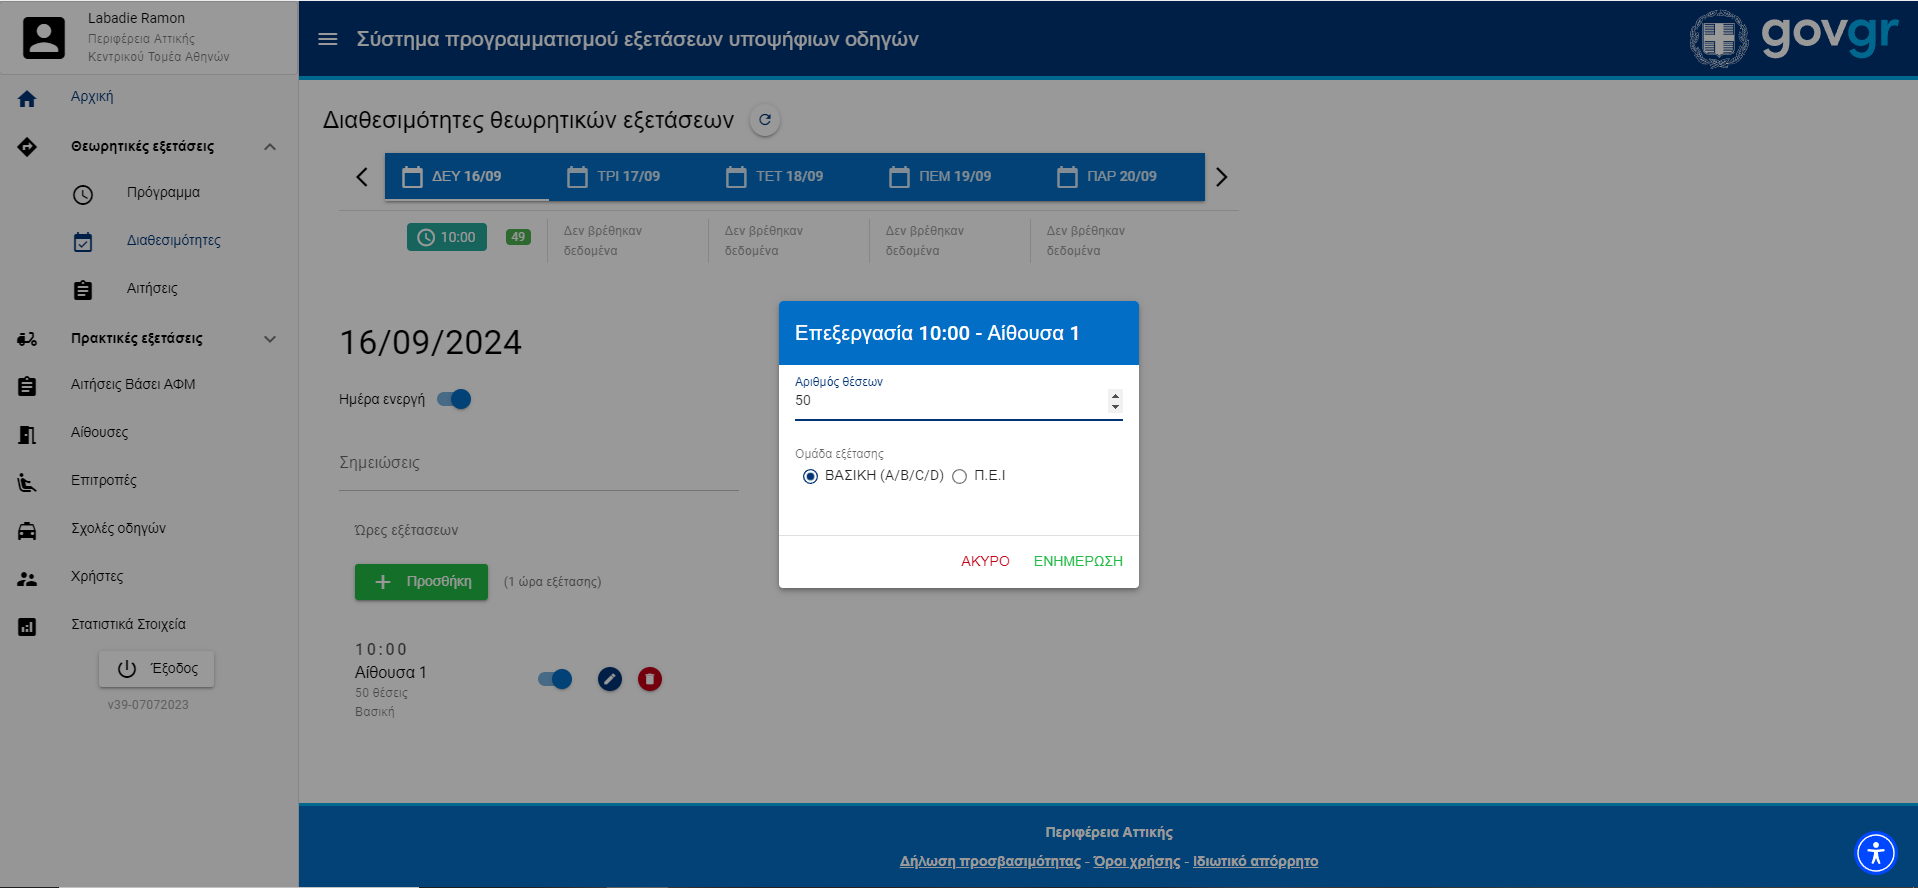Open Αιτήσεις Βάσει ΑΦΜ in the sidebar
Image resolution: width=1918 pixels, height=888 pixels.
[x=133, y=384]
